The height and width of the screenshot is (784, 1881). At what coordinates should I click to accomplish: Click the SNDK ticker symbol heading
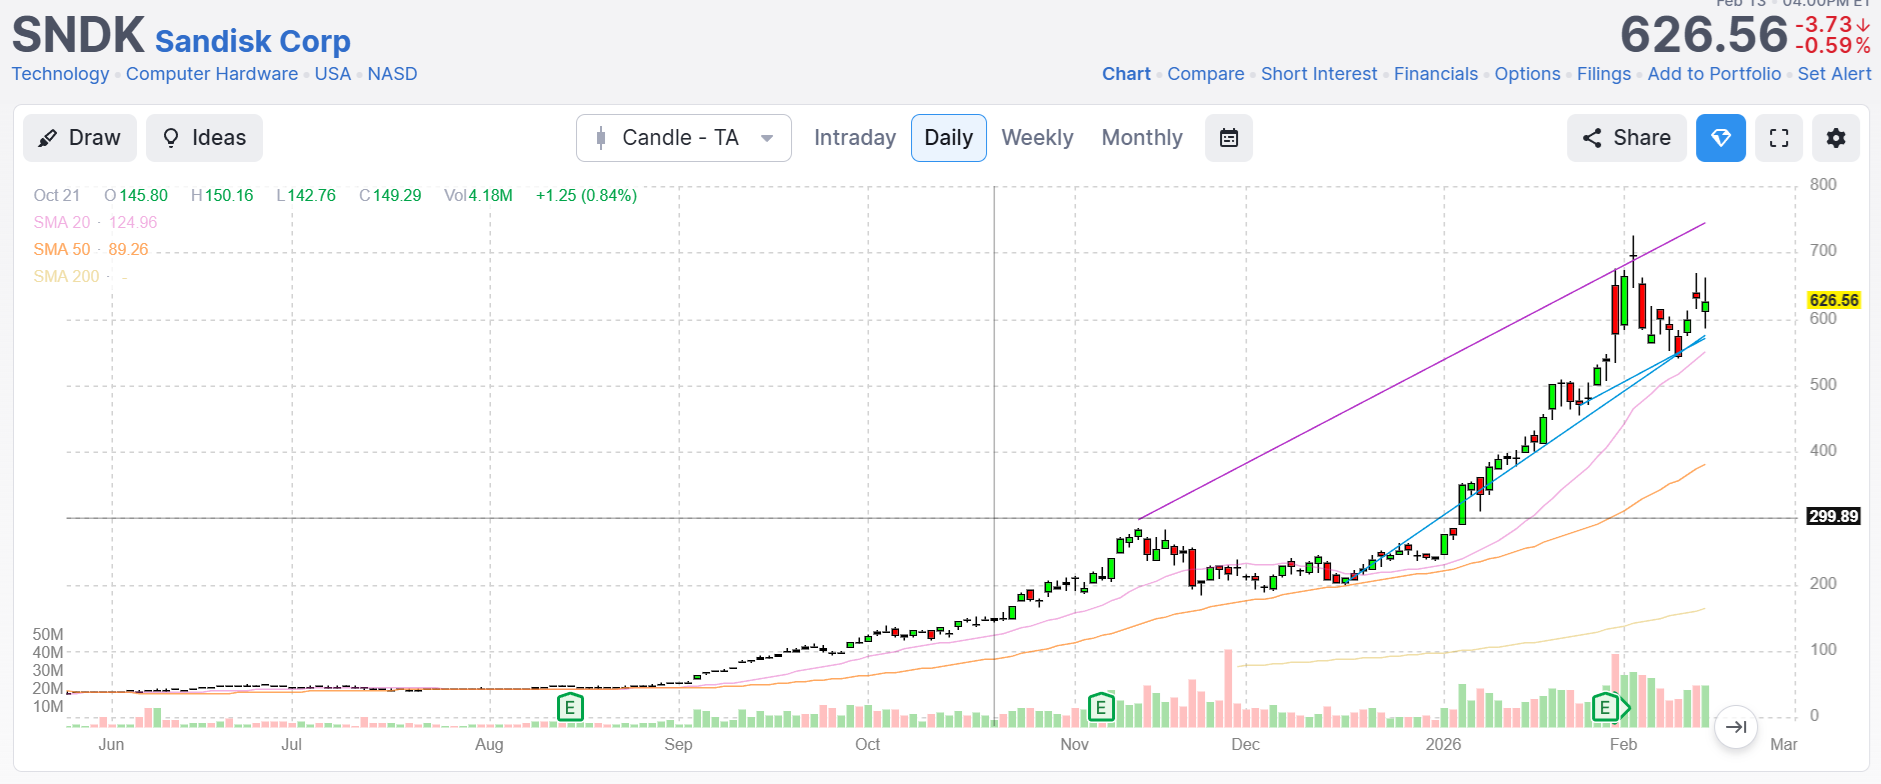[x=78, y=35]
